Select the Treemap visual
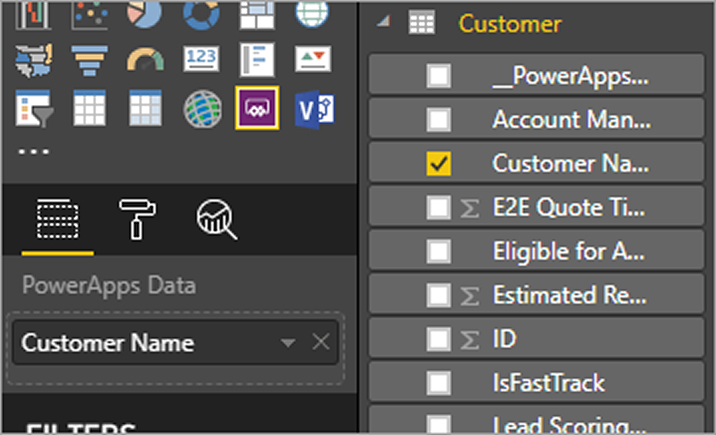This screenshot has width=716, height=435. point(257,15)
